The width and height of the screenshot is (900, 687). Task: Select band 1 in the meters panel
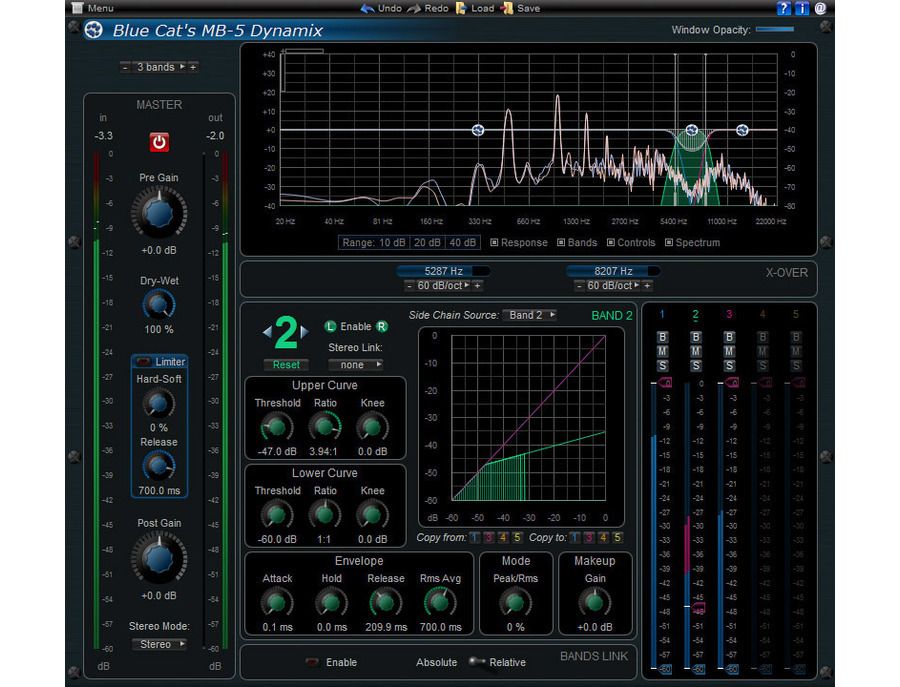click(662, 314)
